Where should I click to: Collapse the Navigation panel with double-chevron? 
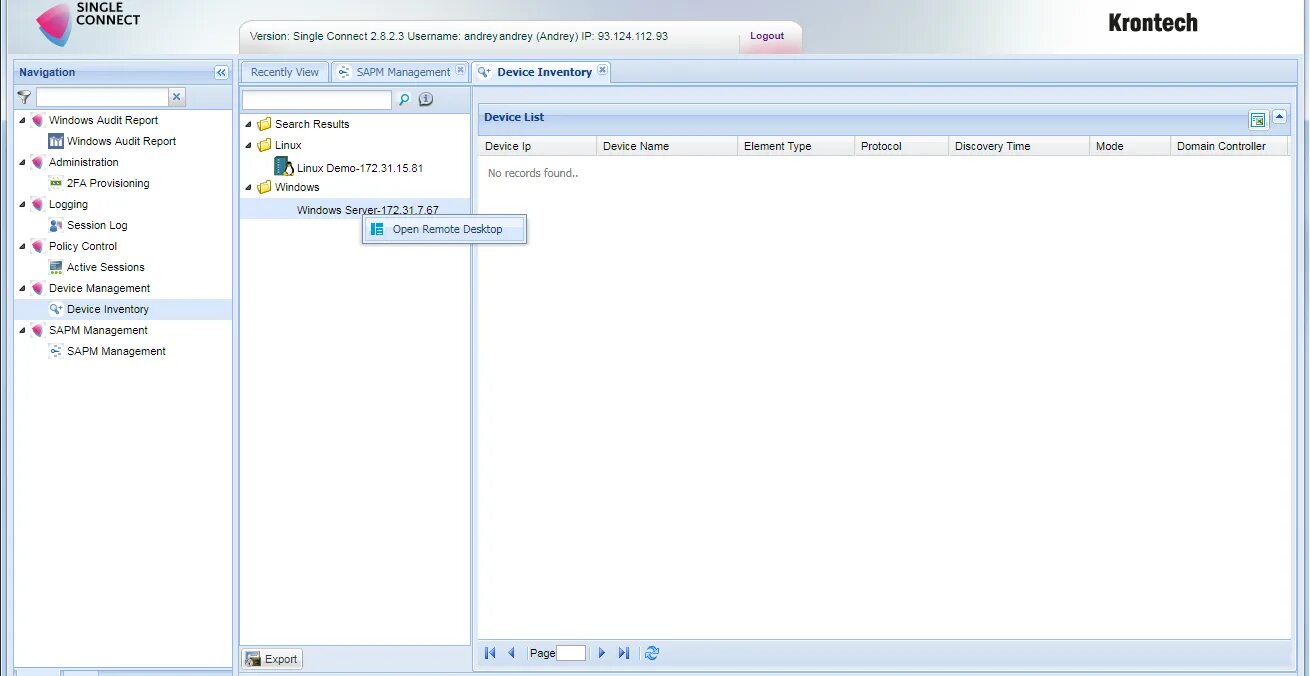point(221,72)
